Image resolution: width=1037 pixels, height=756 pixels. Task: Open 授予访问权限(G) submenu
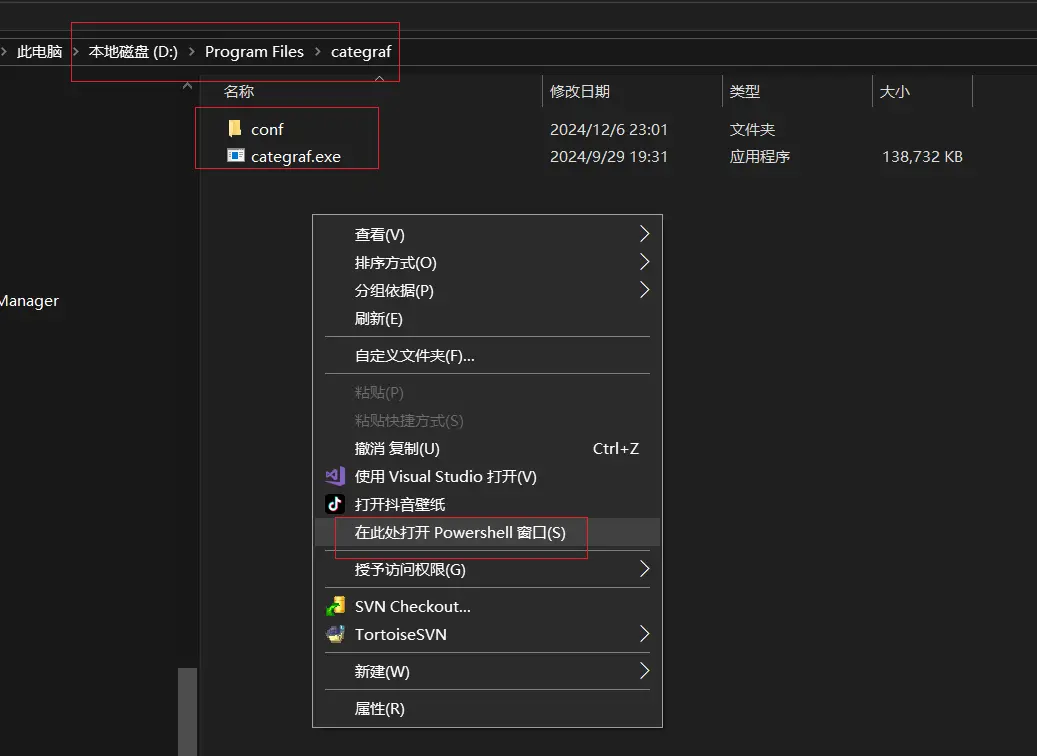point(410,570)
